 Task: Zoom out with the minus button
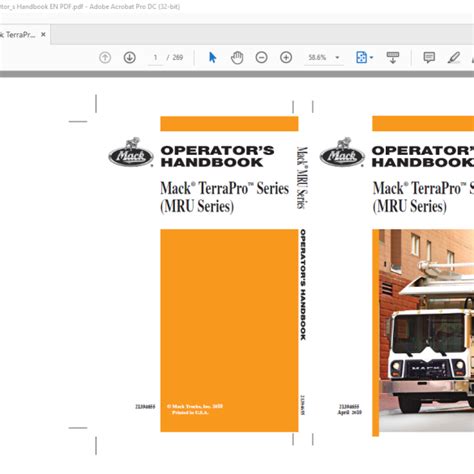click(x=261, y=58)
